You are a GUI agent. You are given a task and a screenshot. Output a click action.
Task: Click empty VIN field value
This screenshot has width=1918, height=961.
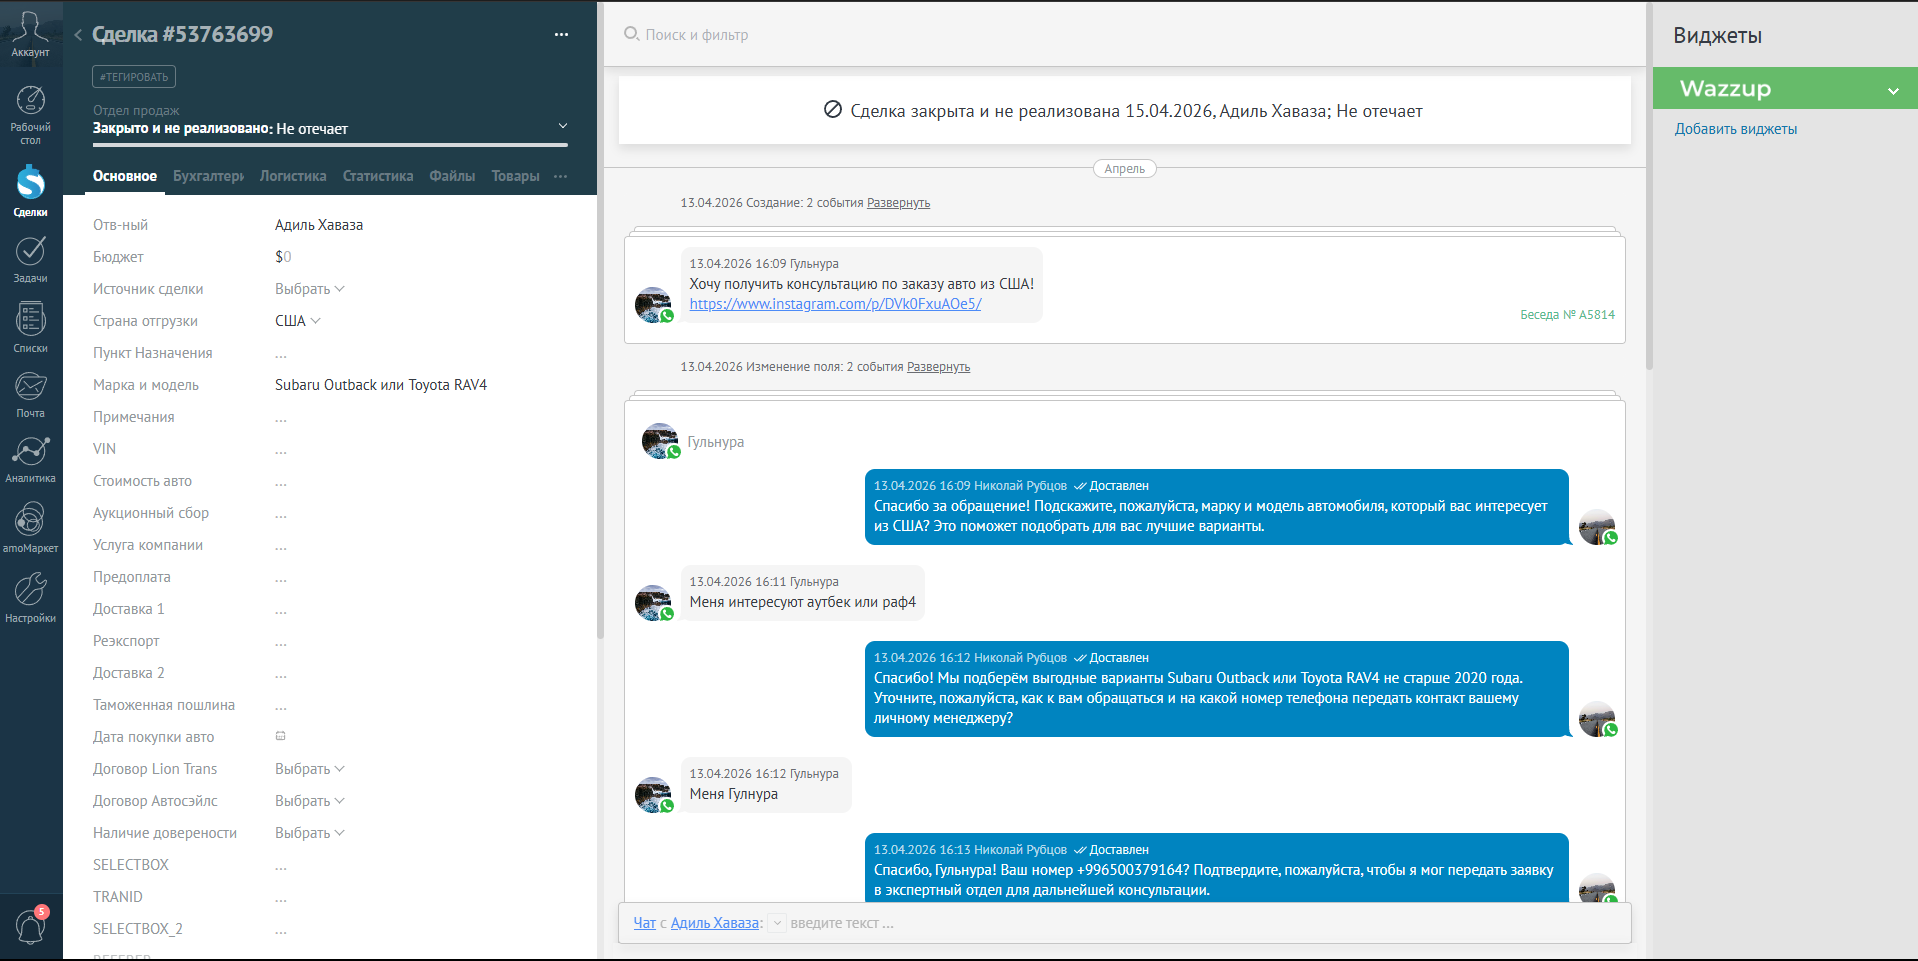click(x=281, y=449)
